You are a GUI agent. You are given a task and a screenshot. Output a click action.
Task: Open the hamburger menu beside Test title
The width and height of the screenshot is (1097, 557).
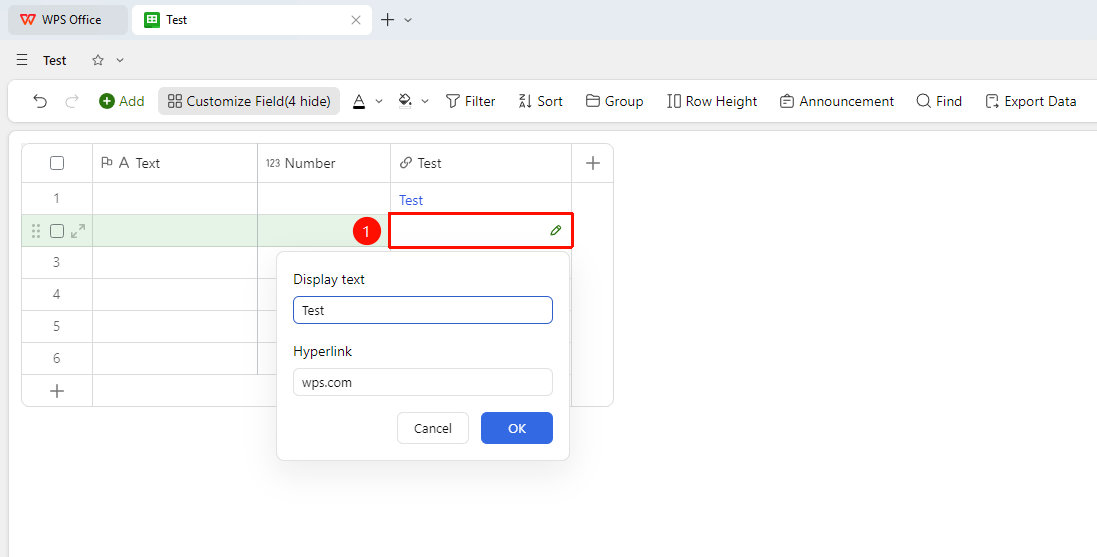pyautogui.click(x=22, y=60)
